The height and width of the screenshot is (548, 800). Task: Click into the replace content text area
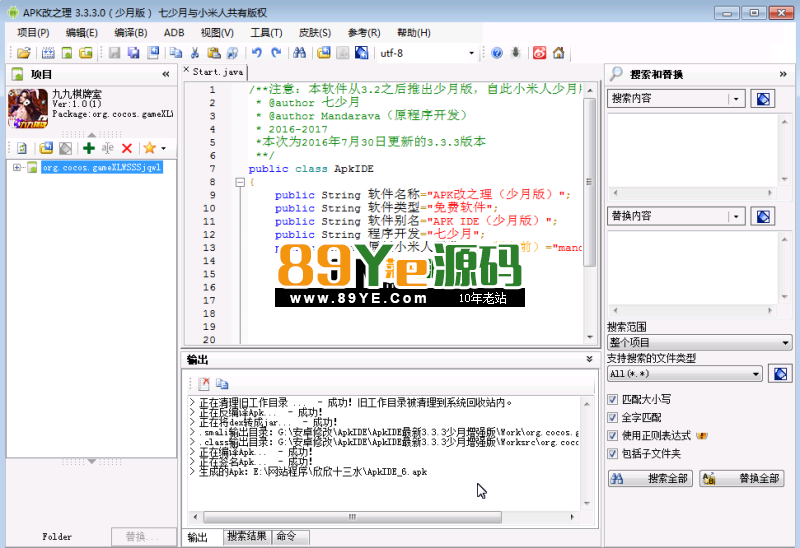694,268
